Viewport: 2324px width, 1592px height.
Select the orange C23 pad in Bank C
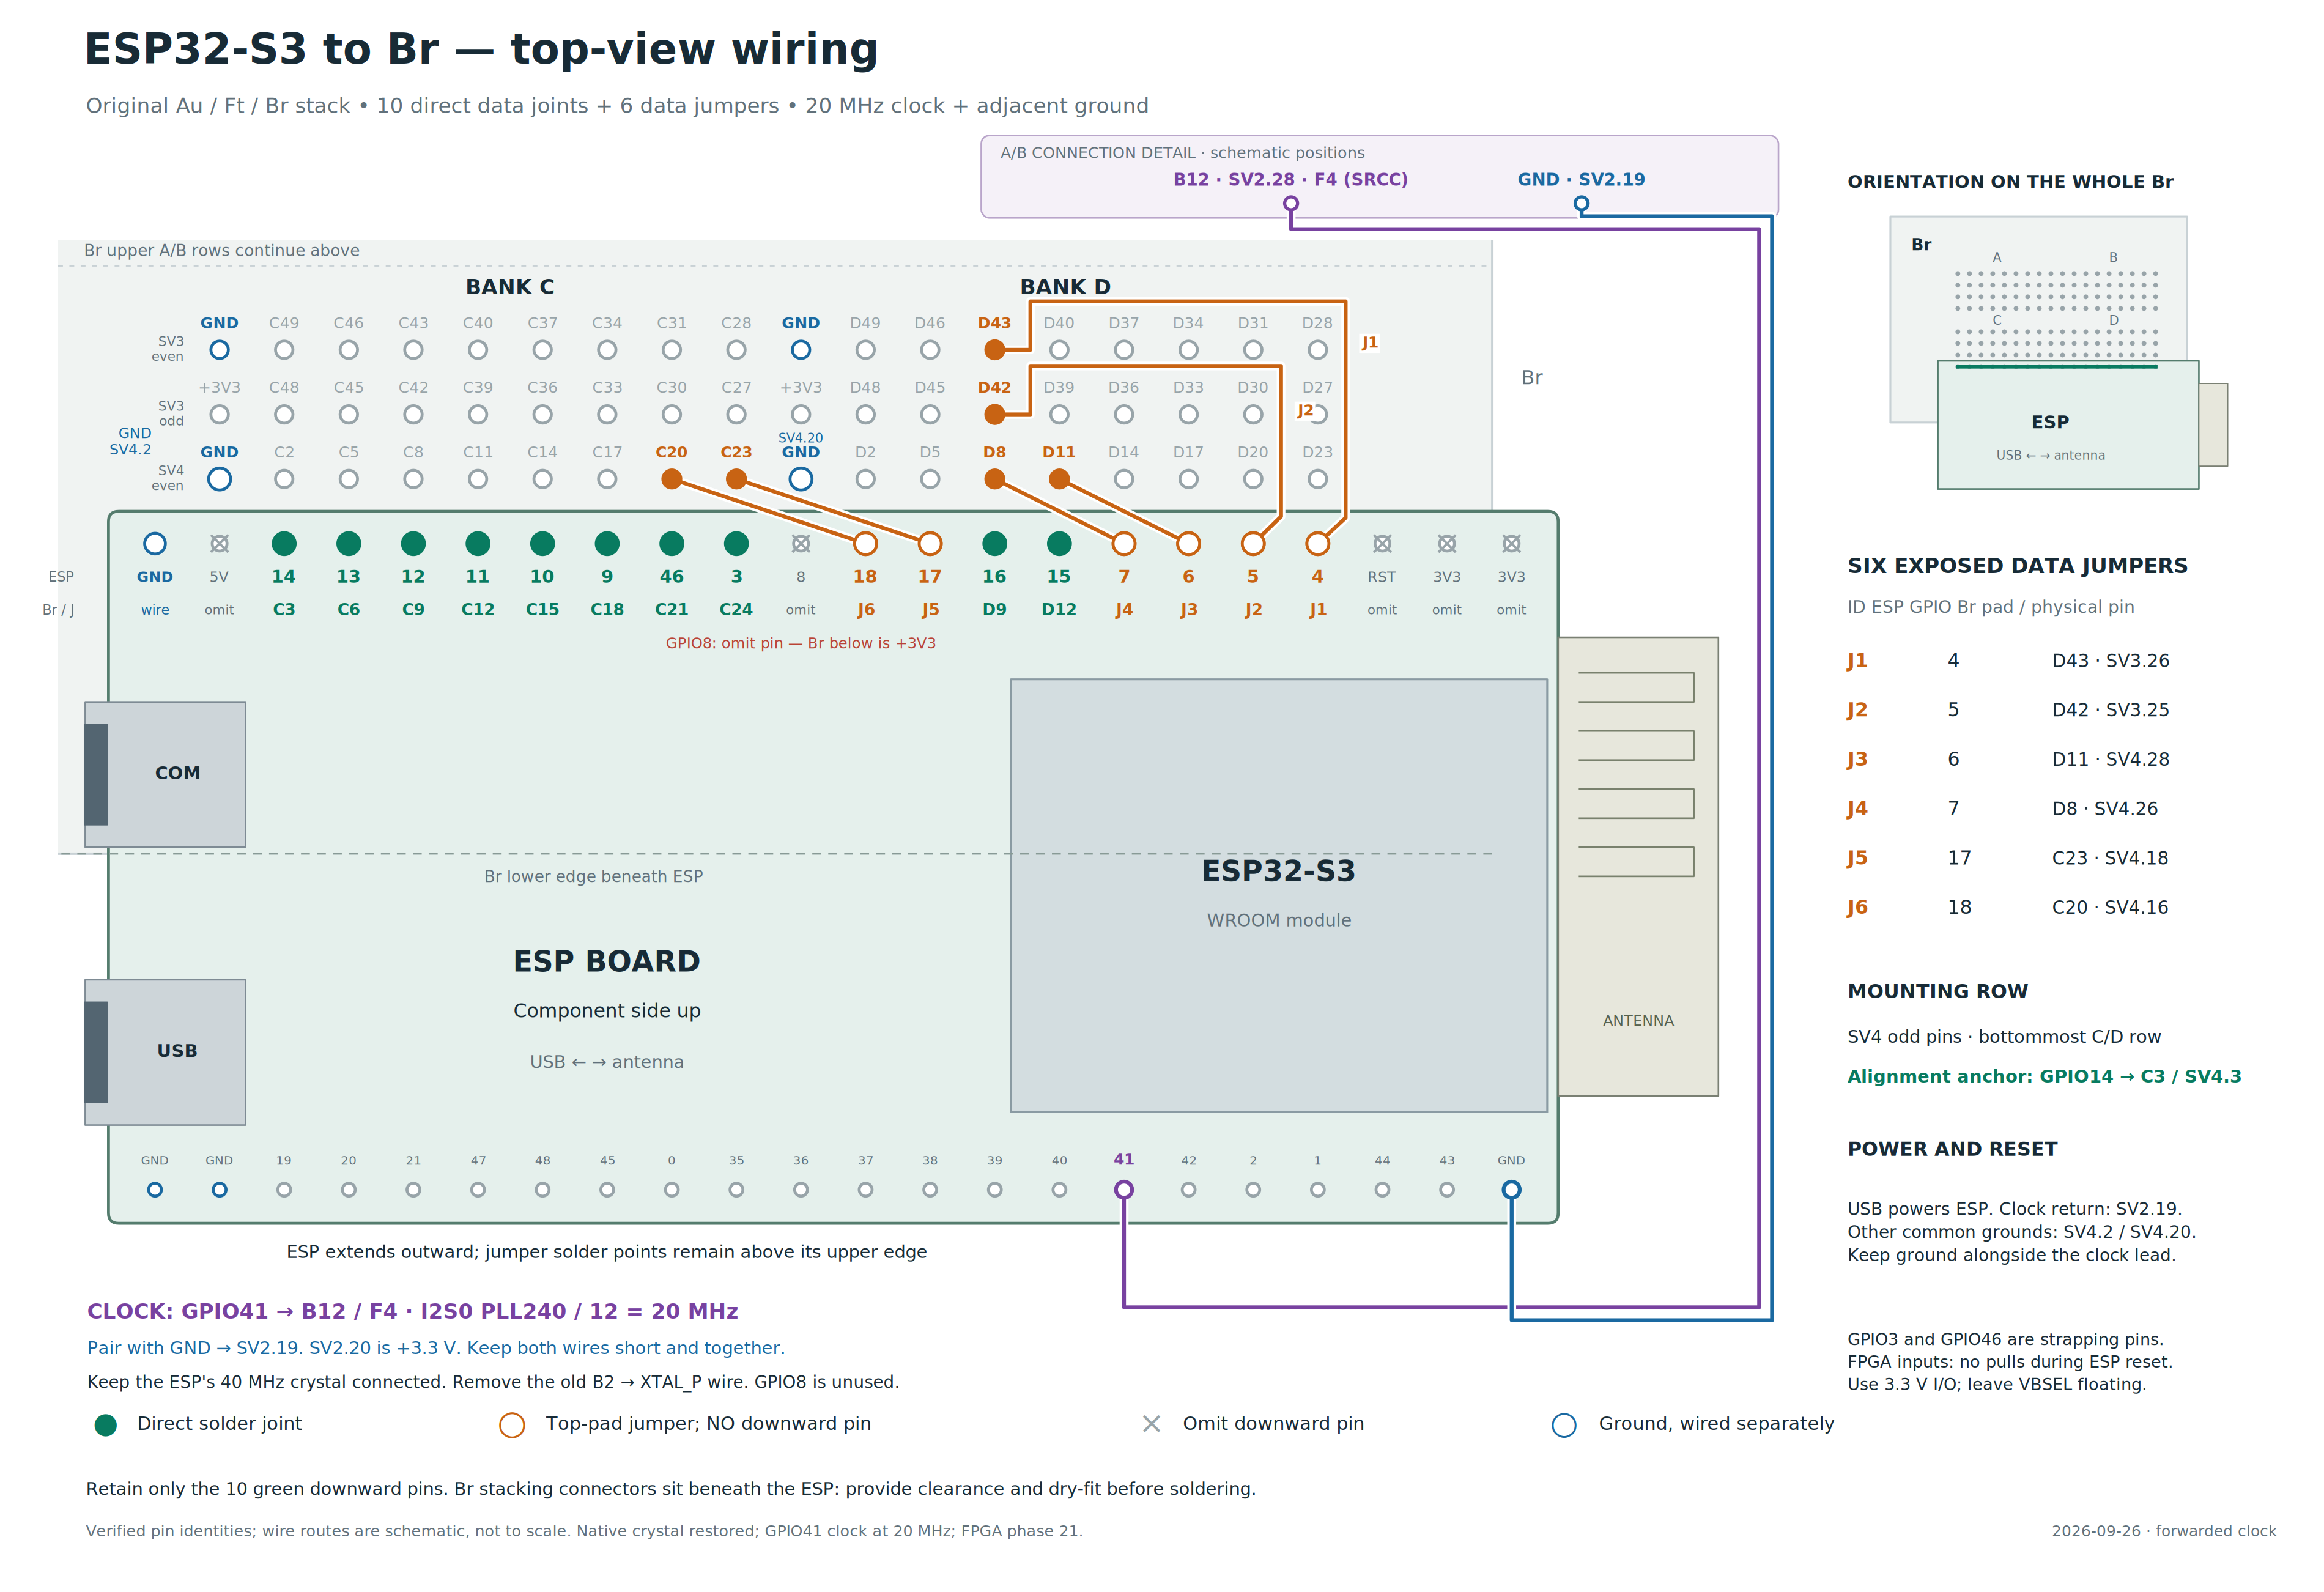[736, 479]
